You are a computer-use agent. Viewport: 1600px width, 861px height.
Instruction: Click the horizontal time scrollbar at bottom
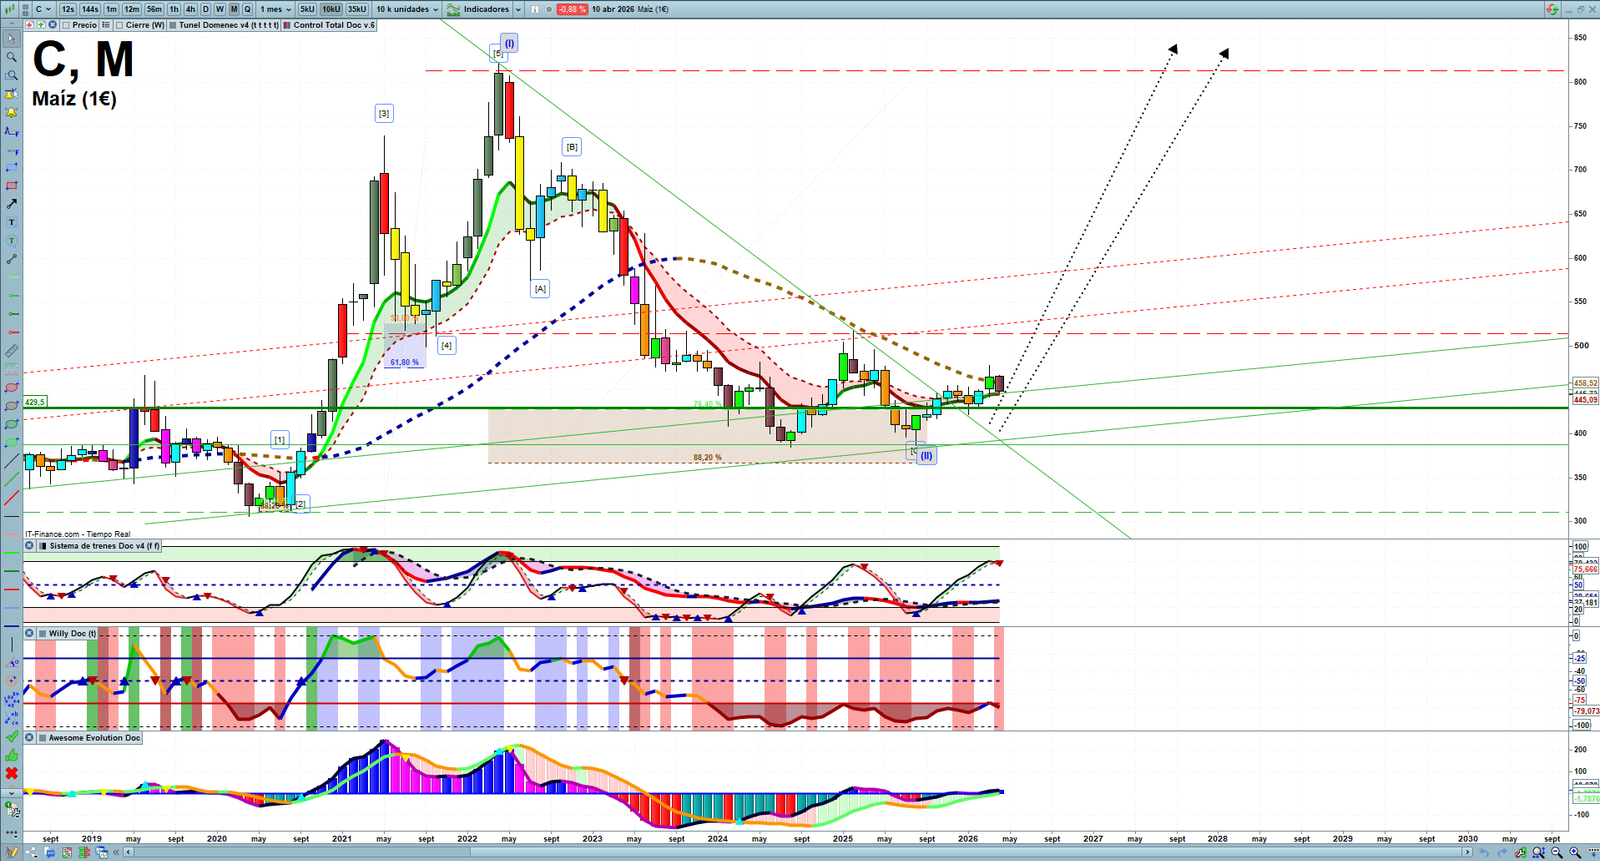[796, 853]
